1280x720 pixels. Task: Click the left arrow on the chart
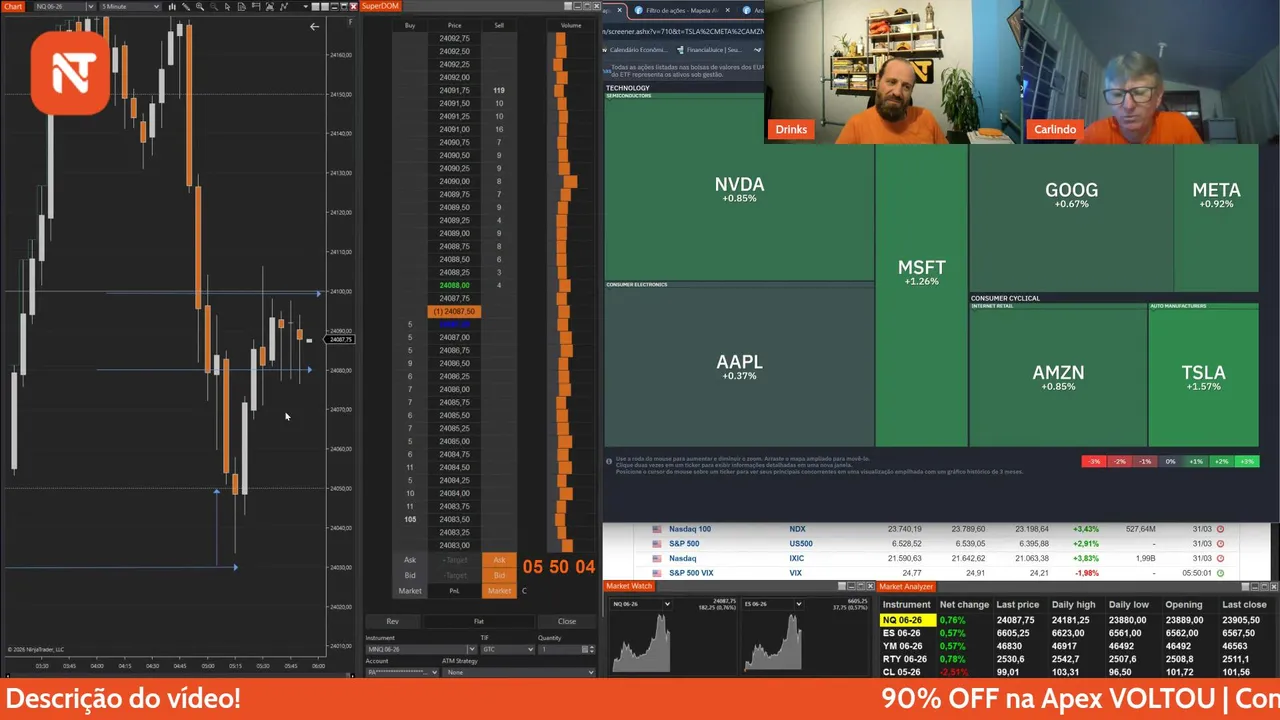click(x=315, y=27)
